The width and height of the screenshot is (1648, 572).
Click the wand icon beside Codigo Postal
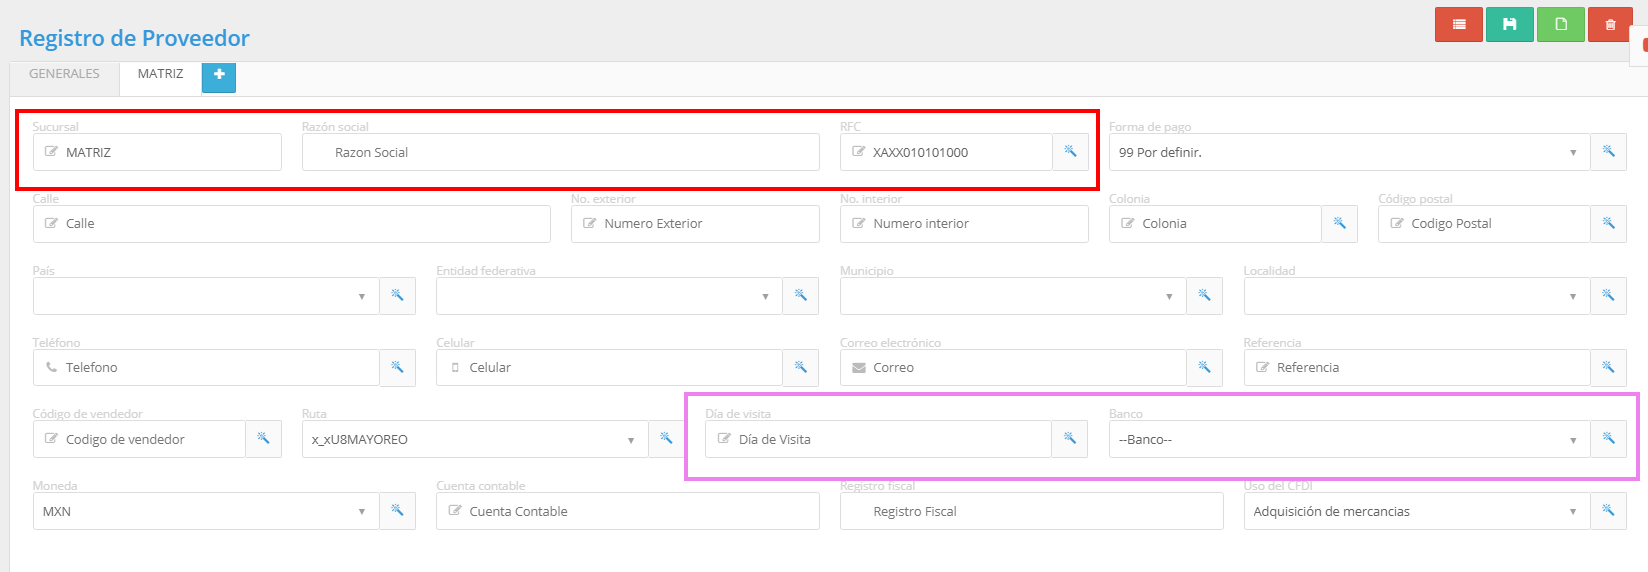[x=1608, y=224]
